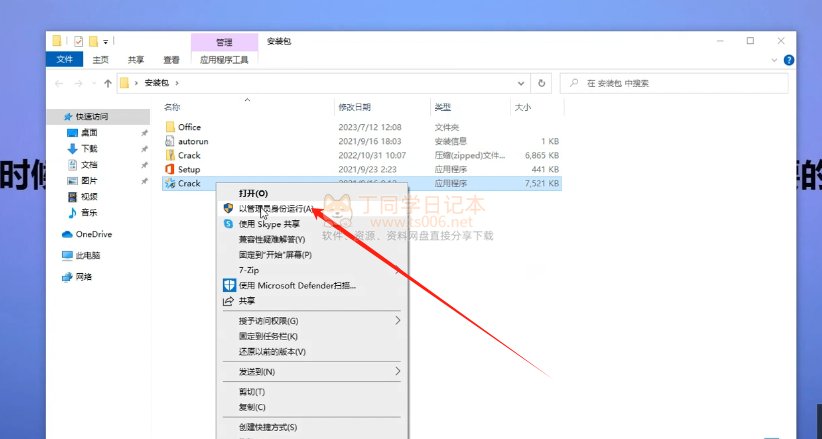This screenshot has height=439, width=822.
Task: Click the date 2023/7/12 12:08
Action: tap(370, 127)
